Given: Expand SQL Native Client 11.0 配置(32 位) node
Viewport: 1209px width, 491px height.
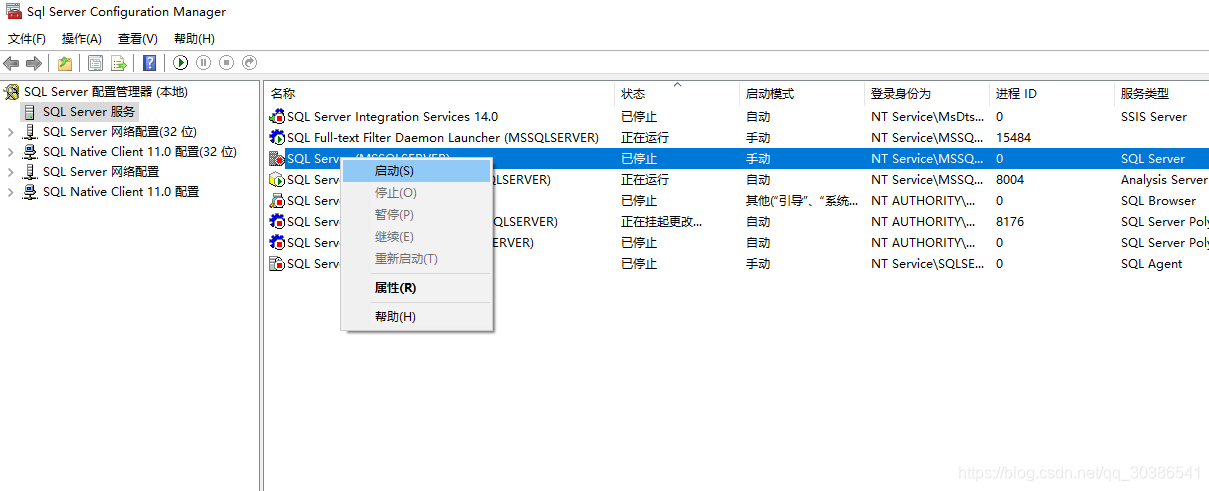Looking at the screenshot, I should coord(10,152).
